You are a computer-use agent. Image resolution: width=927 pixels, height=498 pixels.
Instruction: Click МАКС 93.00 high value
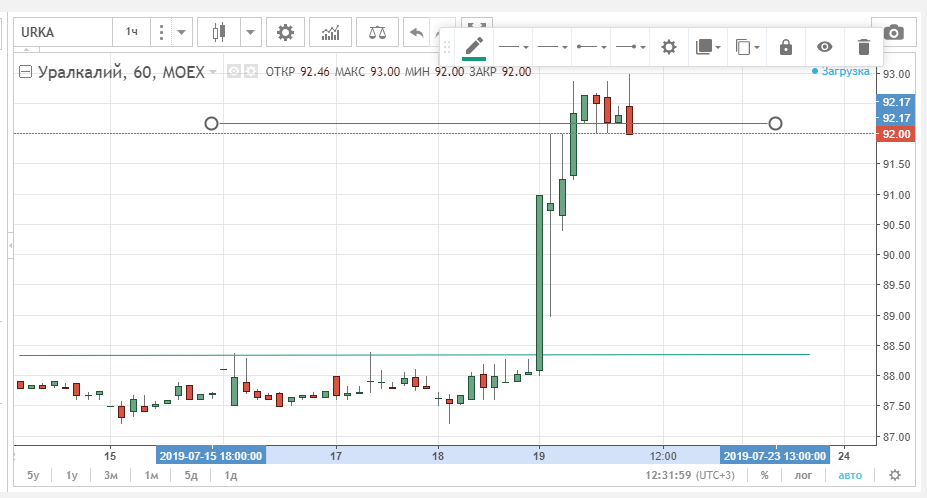click(x=367, y=72)
